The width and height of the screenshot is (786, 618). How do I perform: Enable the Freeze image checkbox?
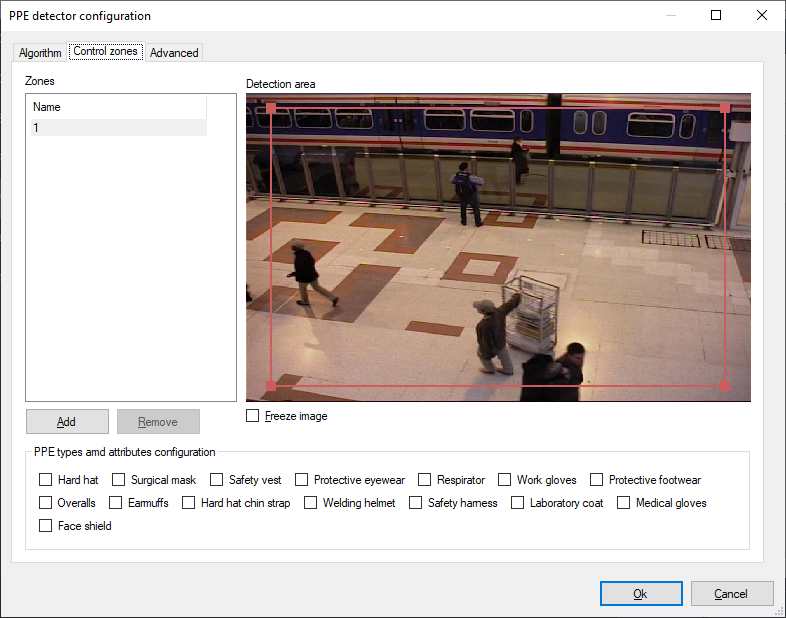click(253, 416)
